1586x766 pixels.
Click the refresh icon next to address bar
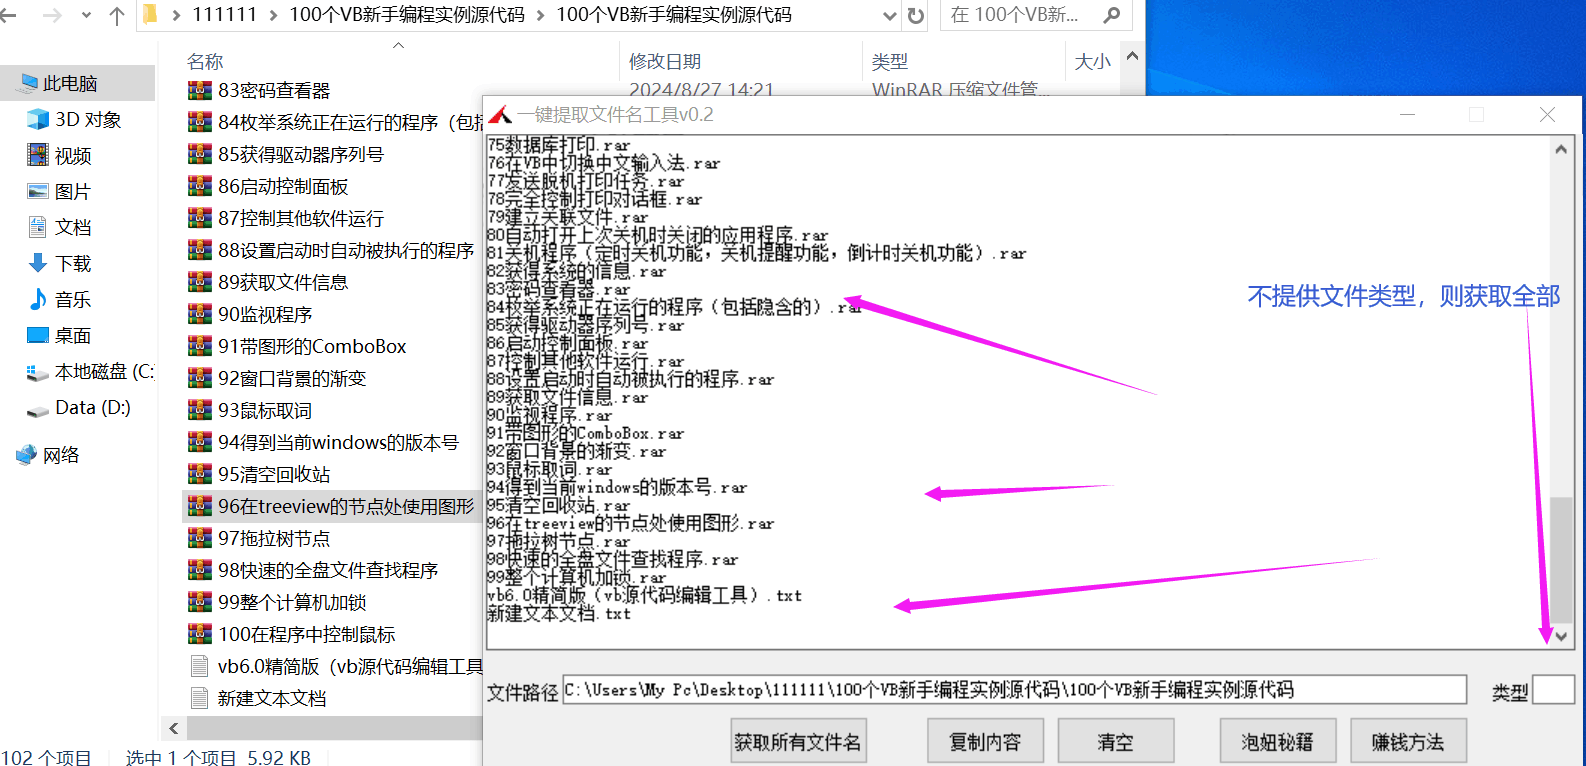pos(916,15)
